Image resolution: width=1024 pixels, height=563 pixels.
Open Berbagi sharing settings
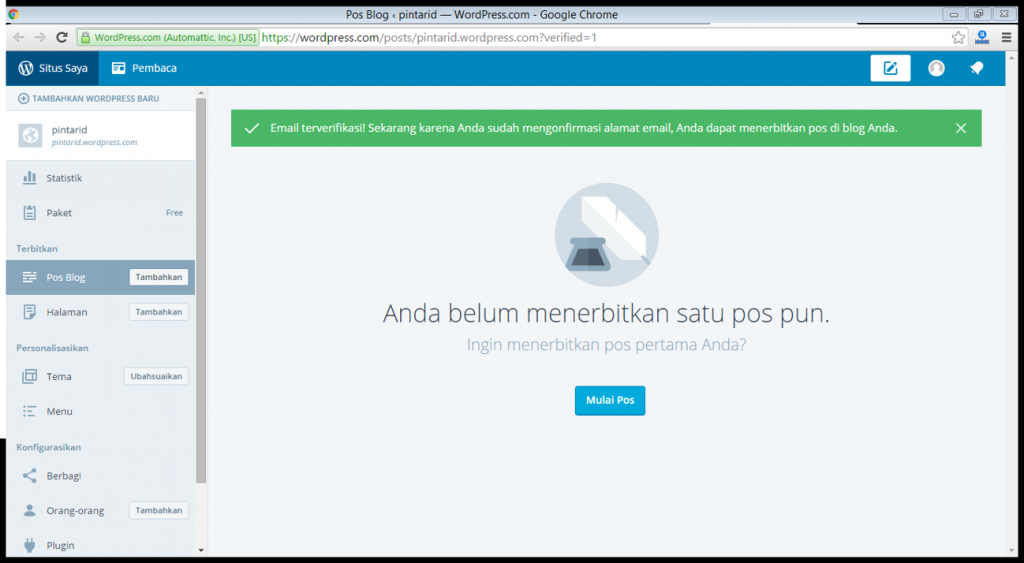pos(101,475)
